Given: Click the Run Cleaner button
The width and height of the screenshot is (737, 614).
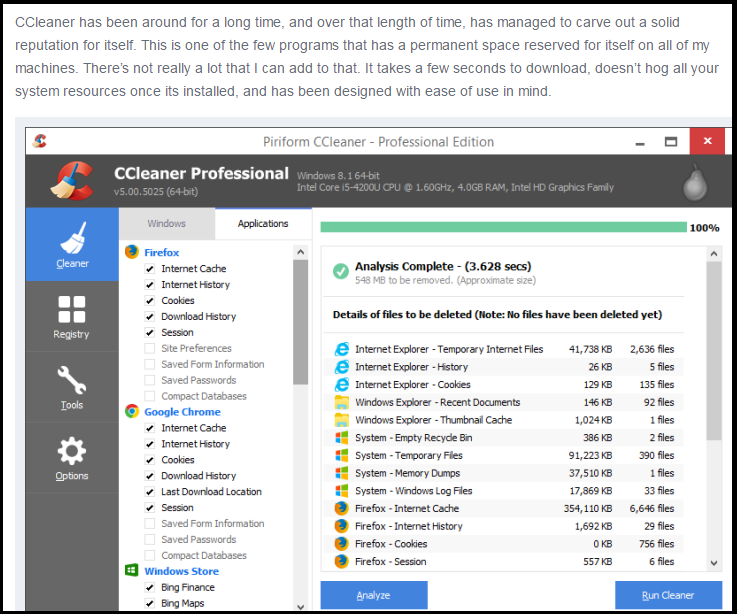Looking at the screenshot, I should click(x=668, y=595).
